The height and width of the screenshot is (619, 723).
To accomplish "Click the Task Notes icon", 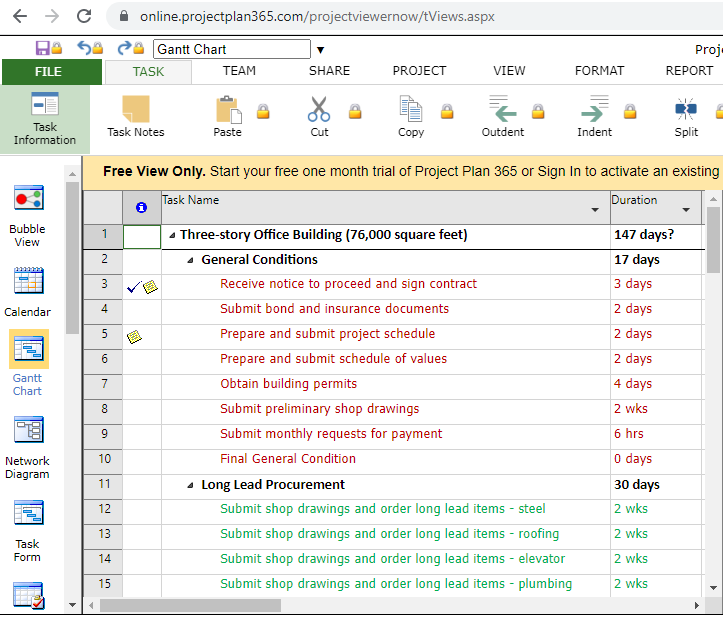I will click(x=135, y=117).
